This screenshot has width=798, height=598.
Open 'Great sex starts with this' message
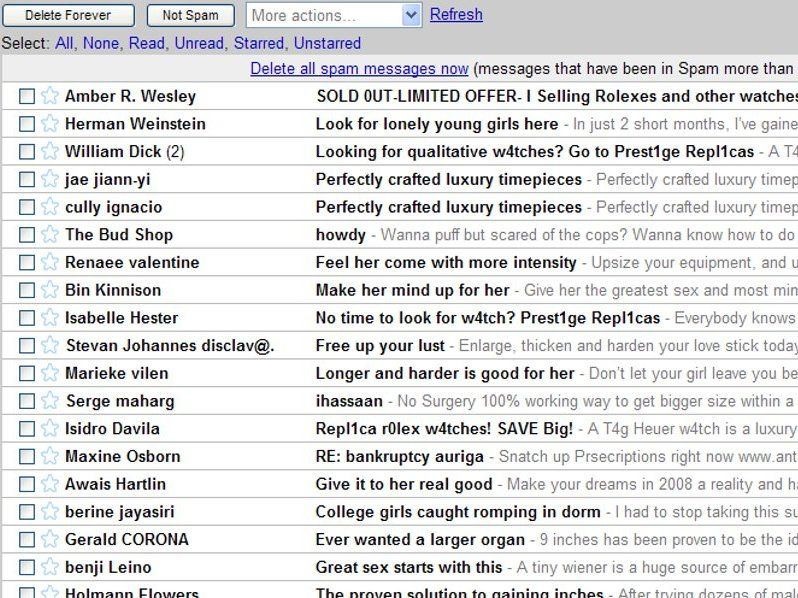tap(409, 567)
